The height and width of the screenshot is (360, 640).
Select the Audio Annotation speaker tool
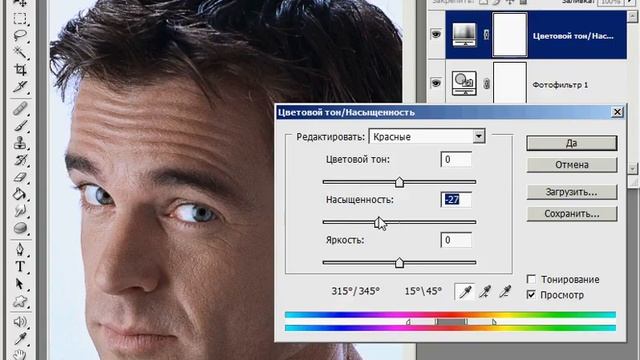[20, 322]
